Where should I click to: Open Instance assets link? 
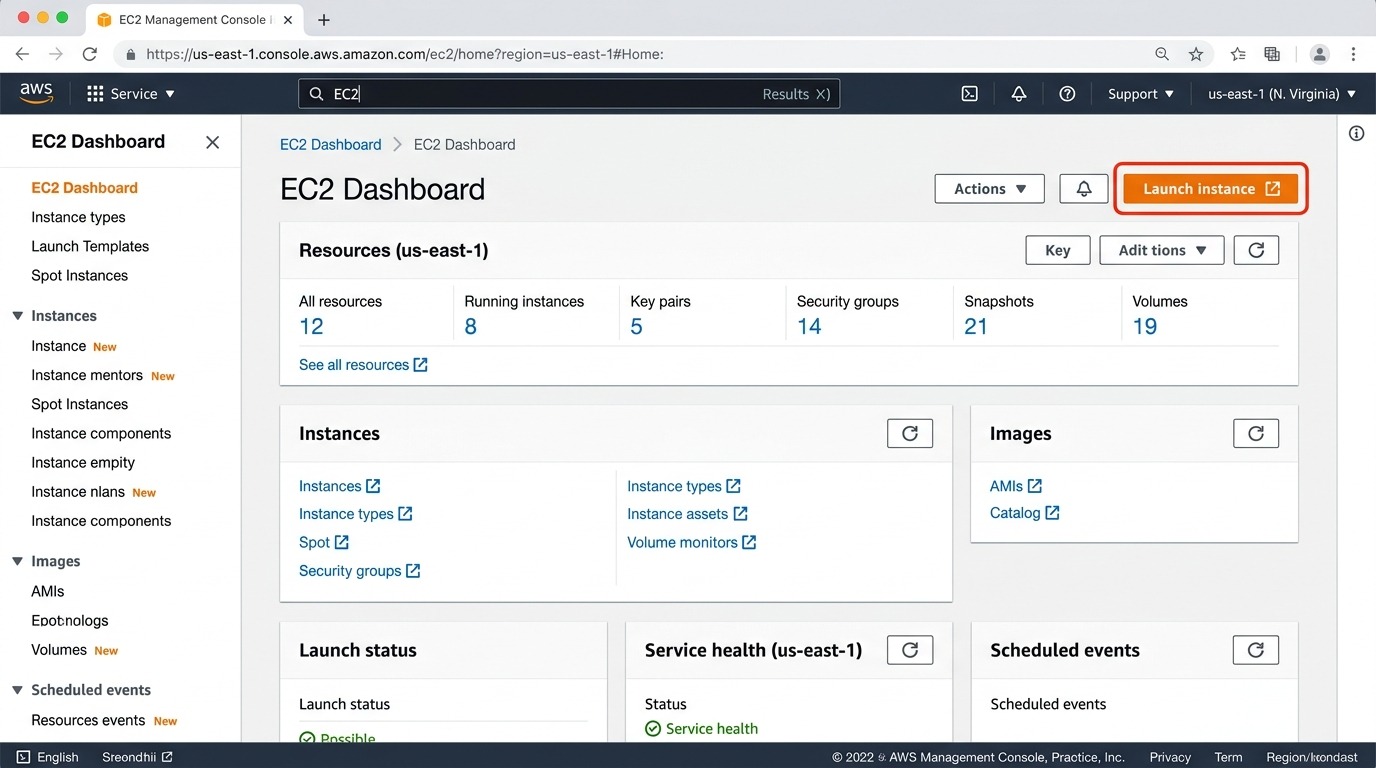pyautogui.click(x=687, y=514)
